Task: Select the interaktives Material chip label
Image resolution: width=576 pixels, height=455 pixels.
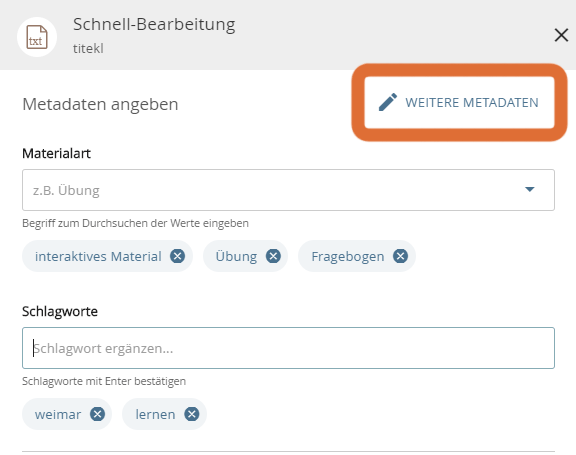Action: click(x=98, y=256)
